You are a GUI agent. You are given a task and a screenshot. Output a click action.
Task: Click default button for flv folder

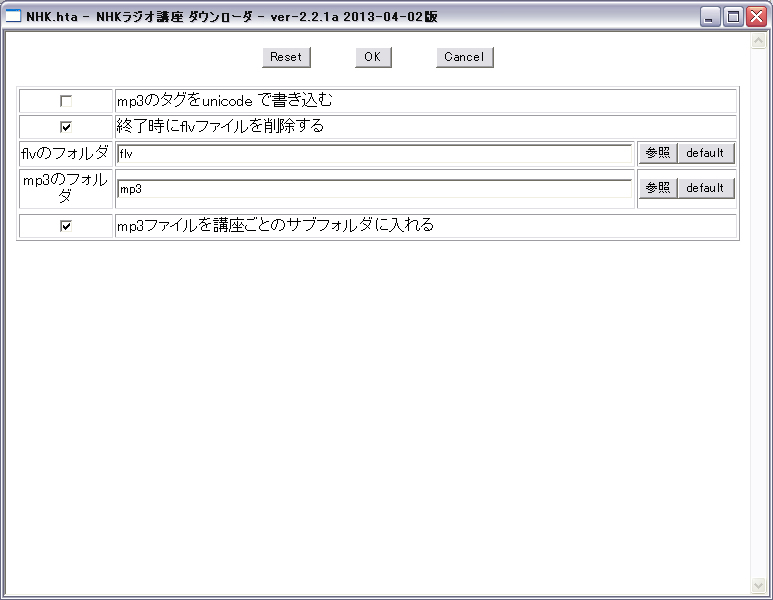pyautogui.click(x=705, y=153)
